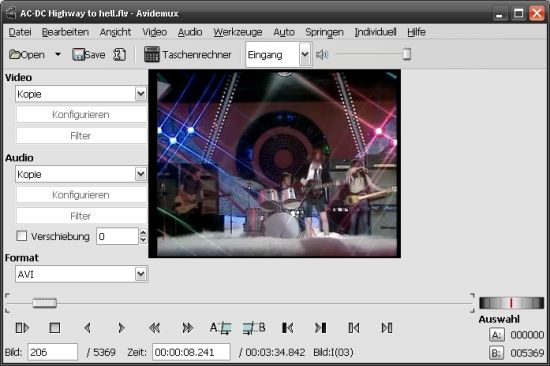Click the jog shuttle wheel control
This screenshot has height=366, width=550.
click(511, 303)
